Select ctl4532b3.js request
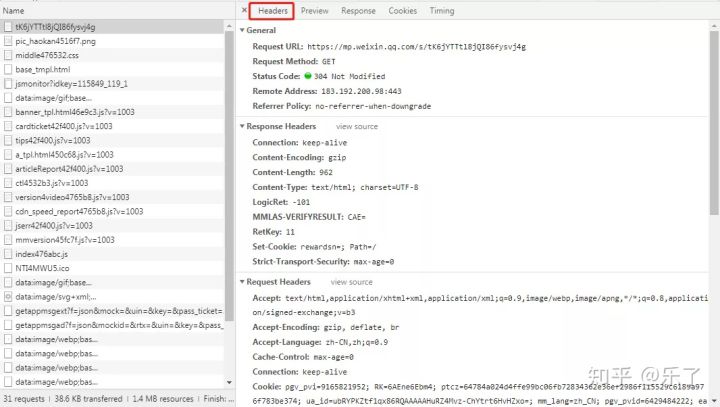This screenshot has height=407, width=720. [112, 183]
